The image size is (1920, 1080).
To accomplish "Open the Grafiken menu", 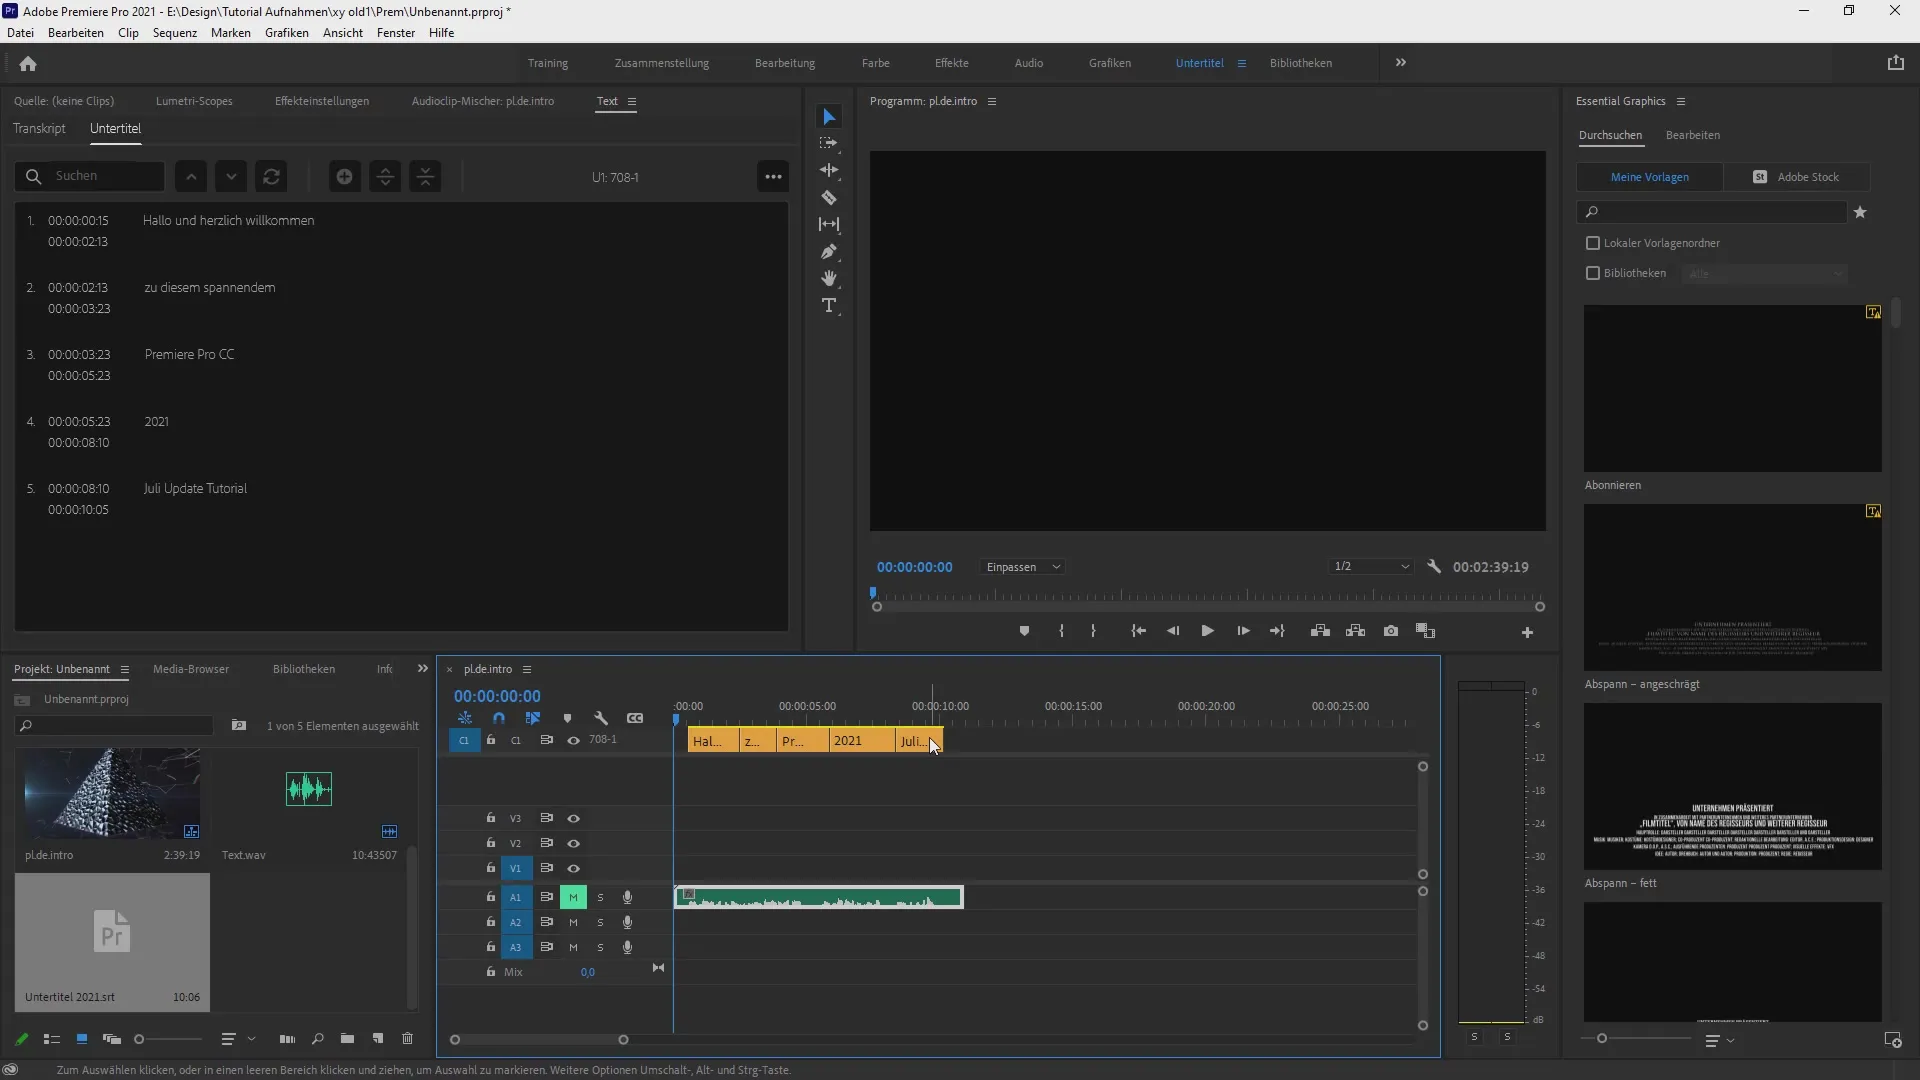I will tap(287, 33).
